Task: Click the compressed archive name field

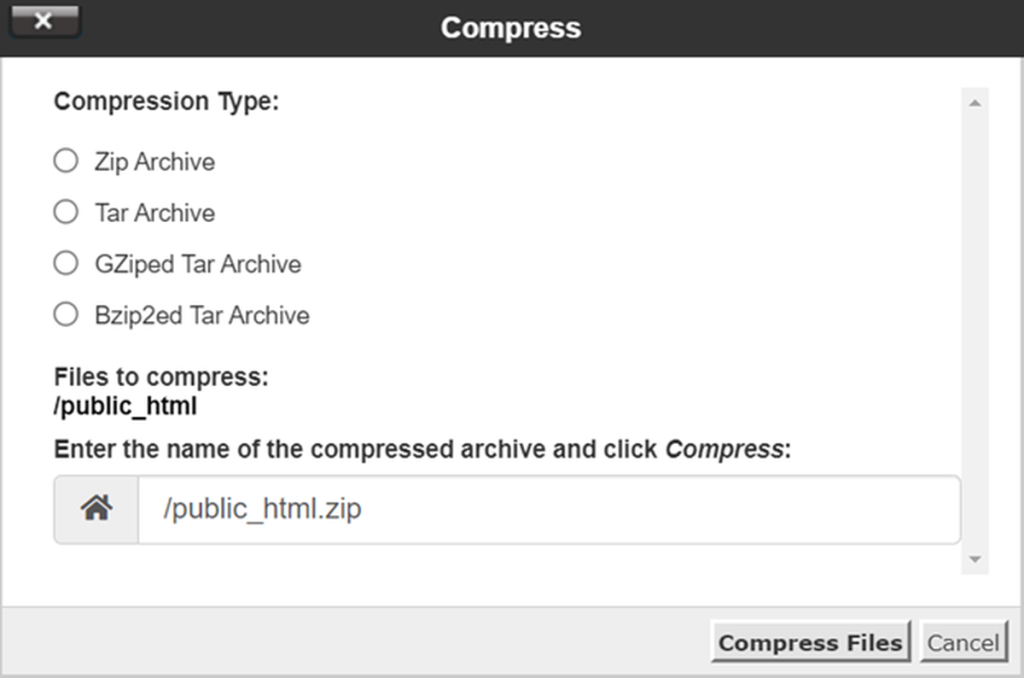Action: point(548,509)
